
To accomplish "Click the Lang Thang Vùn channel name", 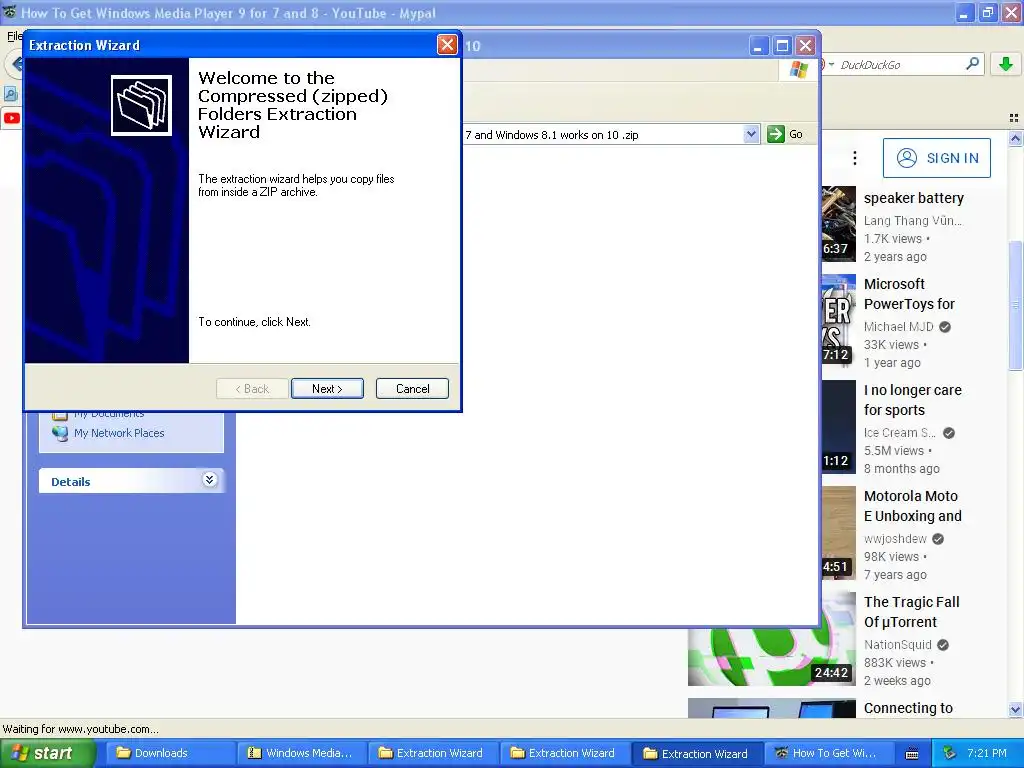I will [912, 221].
